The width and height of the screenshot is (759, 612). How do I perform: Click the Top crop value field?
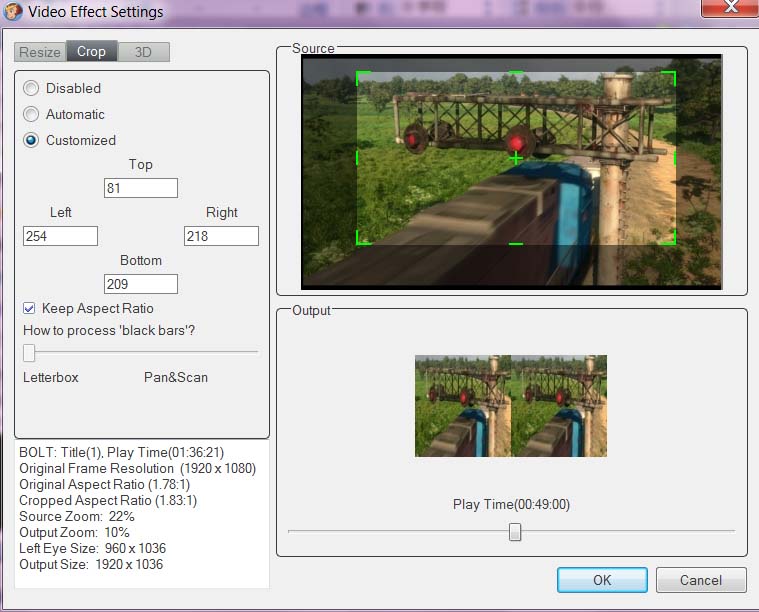141,188
